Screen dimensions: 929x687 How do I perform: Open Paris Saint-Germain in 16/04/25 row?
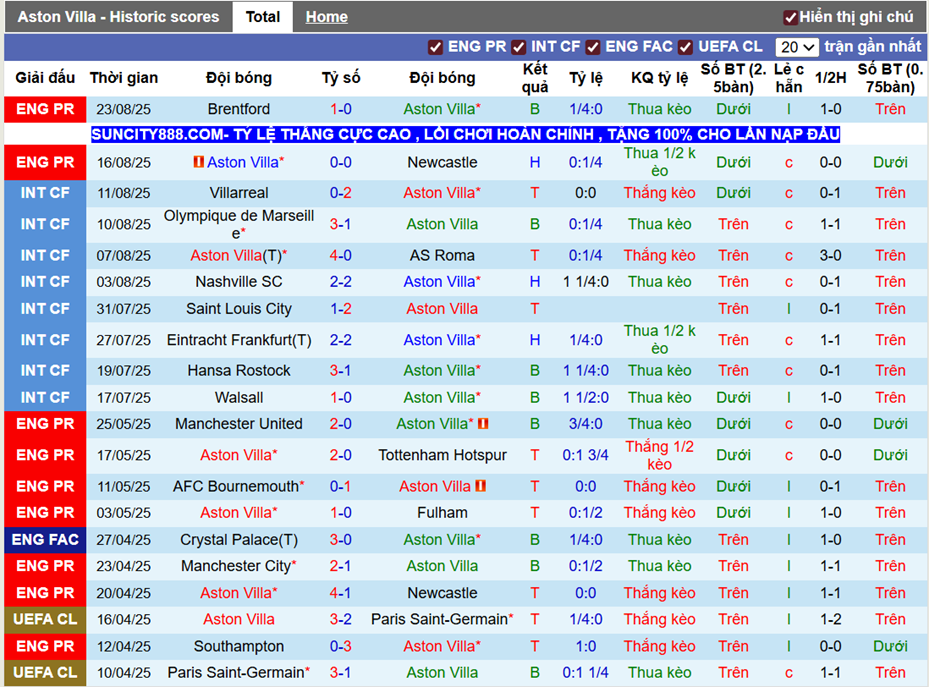(442, 619)
